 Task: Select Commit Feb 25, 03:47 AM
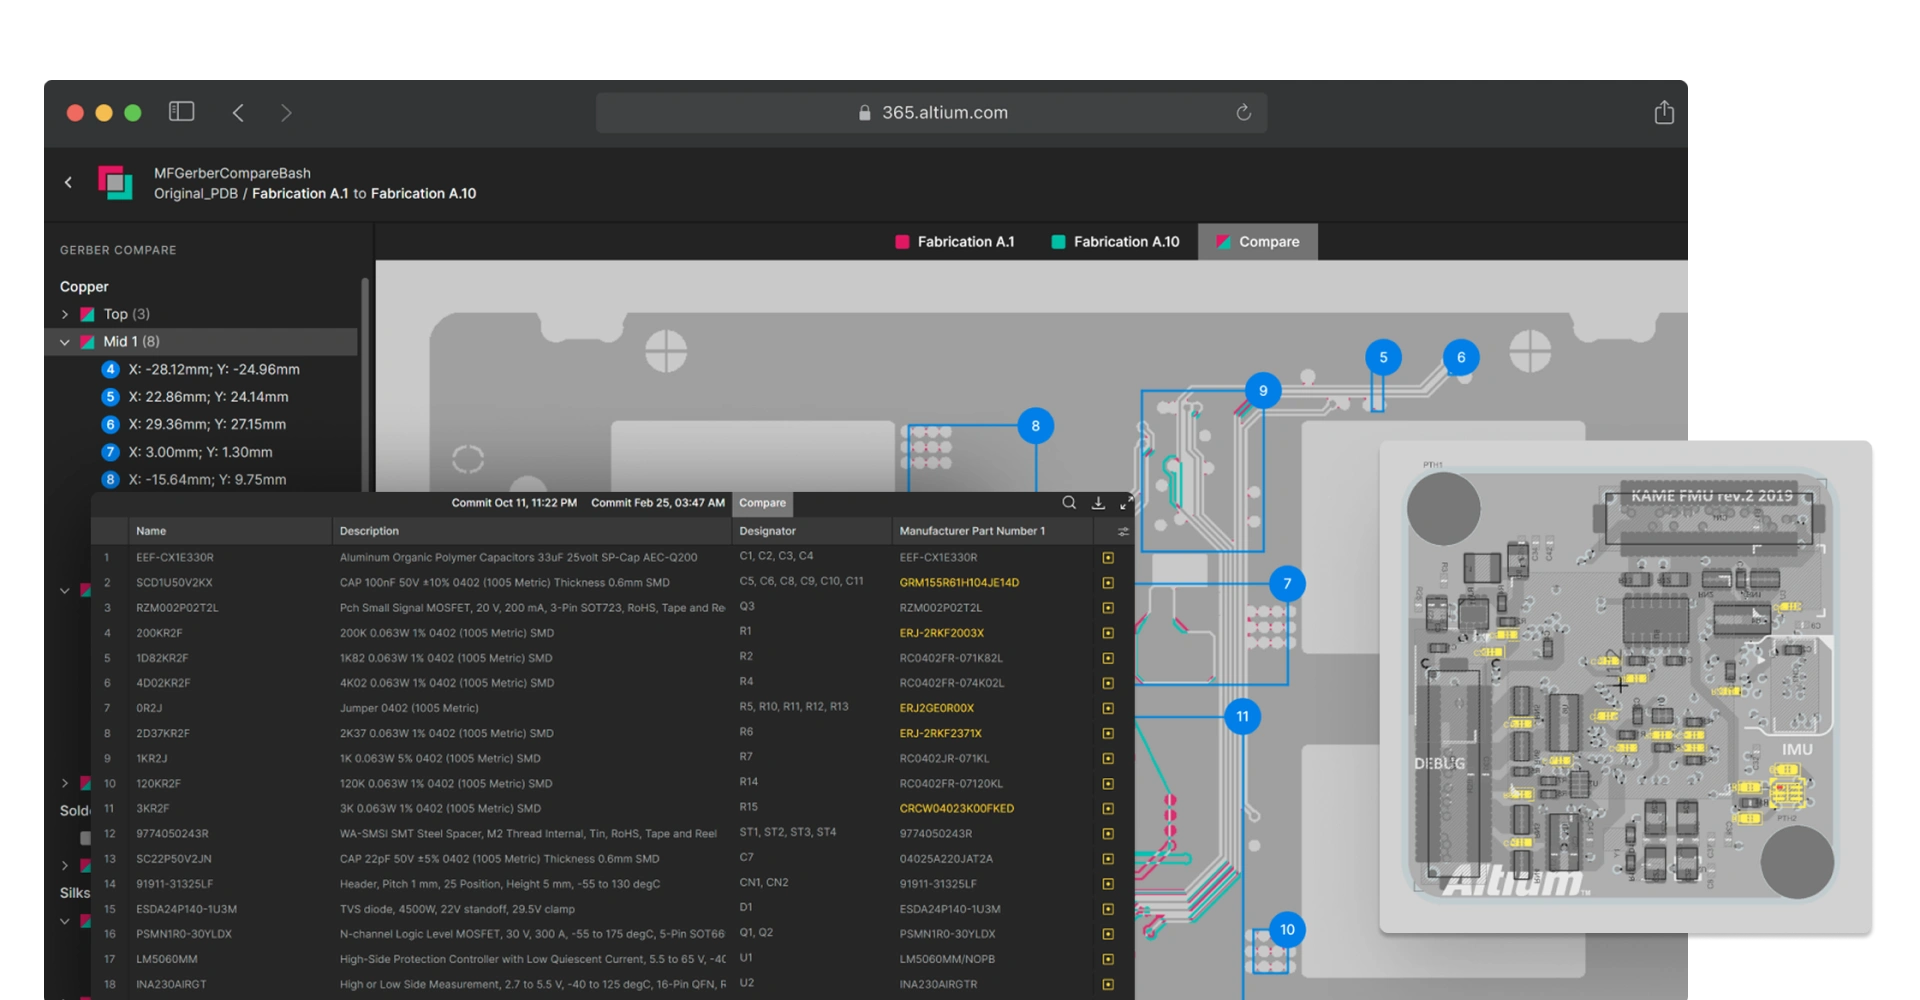(x=658, y=503)
